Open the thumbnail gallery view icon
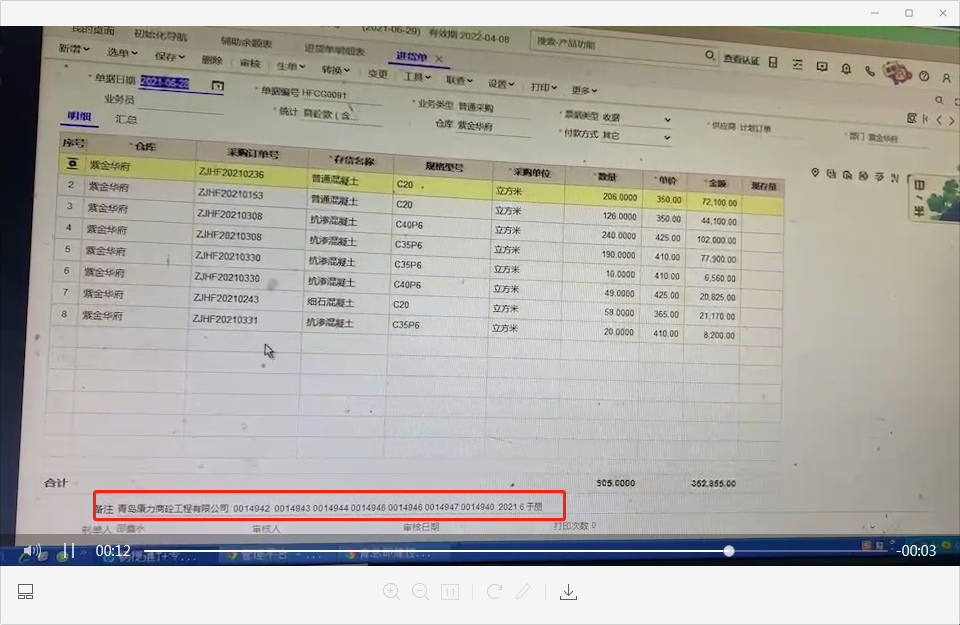Image resolution: width=960 pixels, height=625 pixels. (x=26, y=591)
